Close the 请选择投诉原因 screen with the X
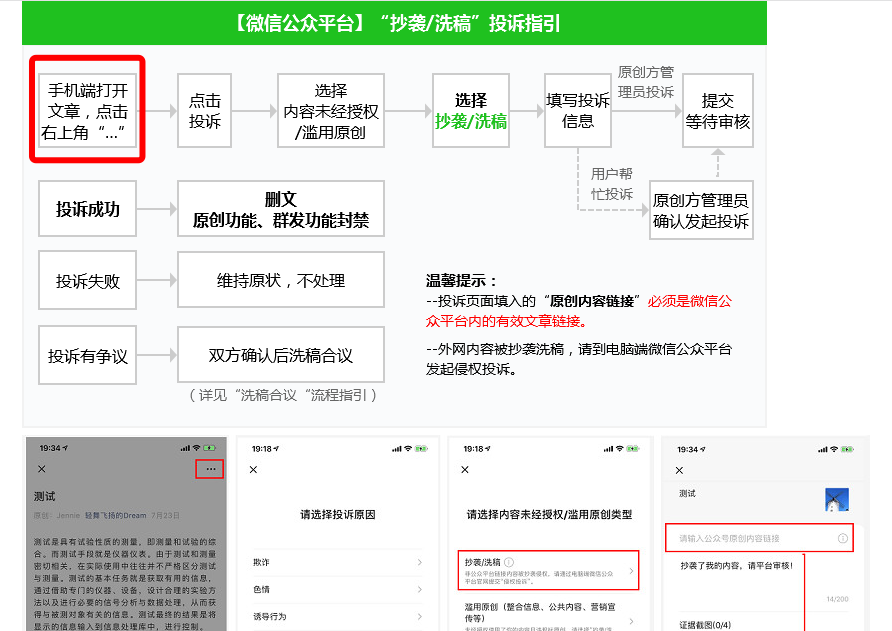This screenshot has height=631, width=892. tap(253, 469)
